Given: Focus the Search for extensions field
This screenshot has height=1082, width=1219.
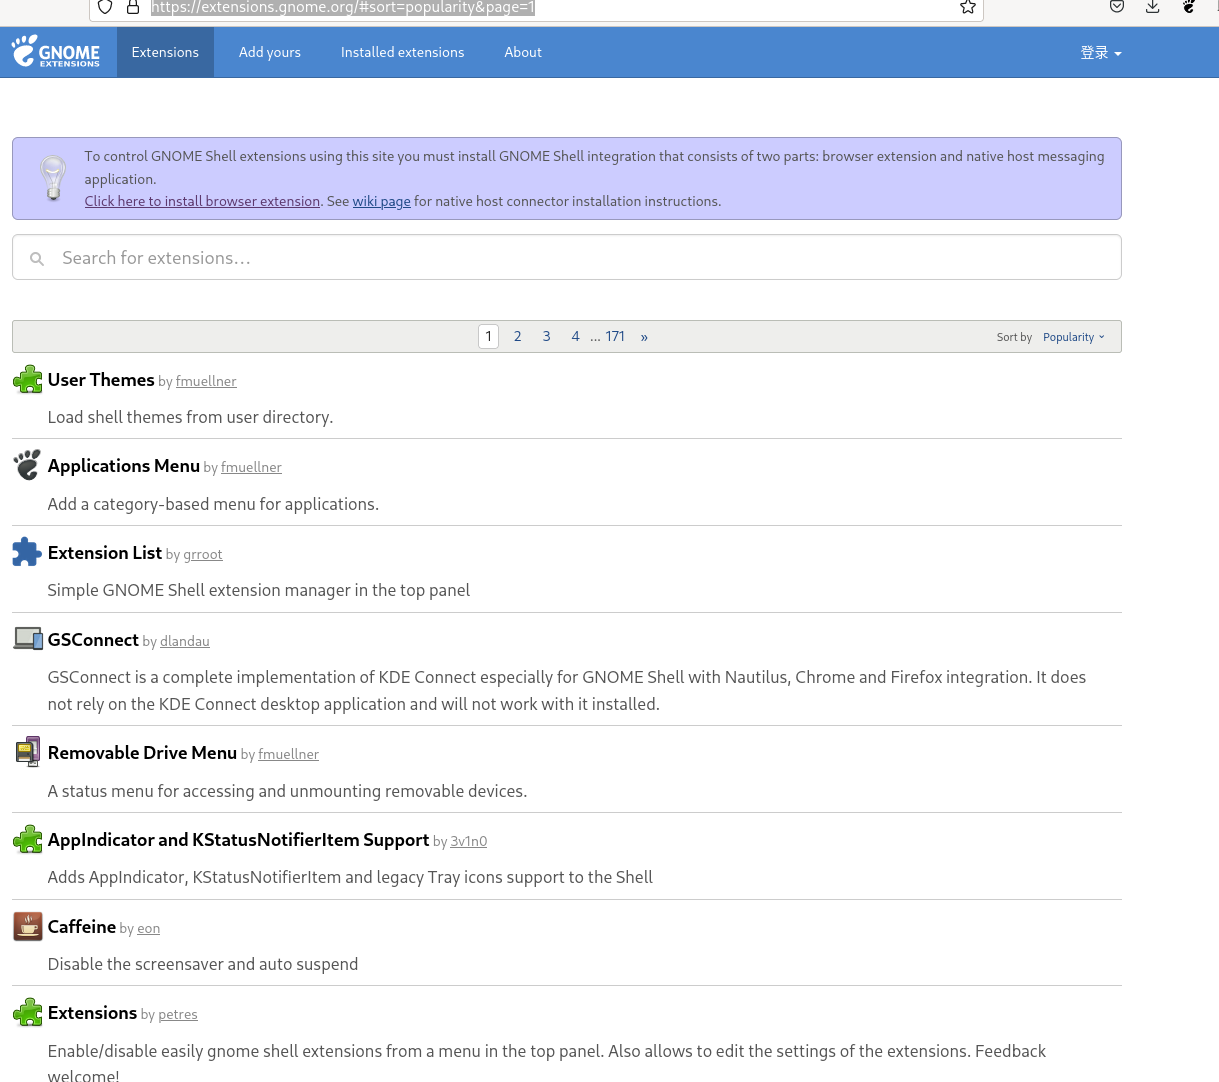Looking at the screenshot, I should 567,257.
